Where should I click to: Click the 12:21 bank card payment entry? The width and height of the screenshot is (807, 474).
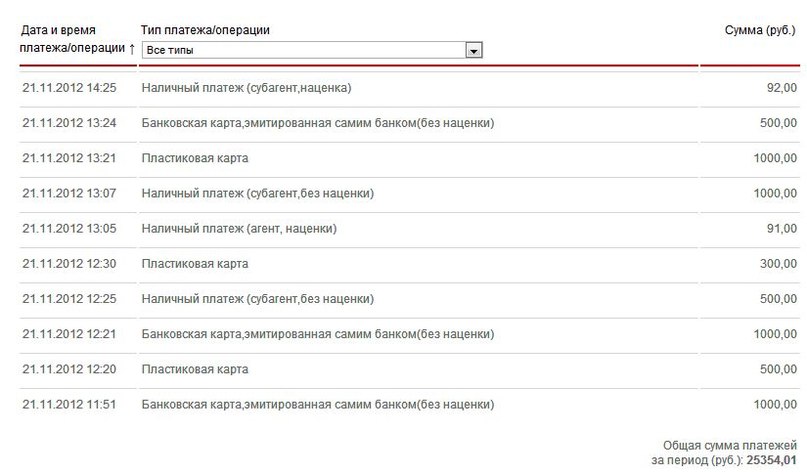(x=318, y=334)
